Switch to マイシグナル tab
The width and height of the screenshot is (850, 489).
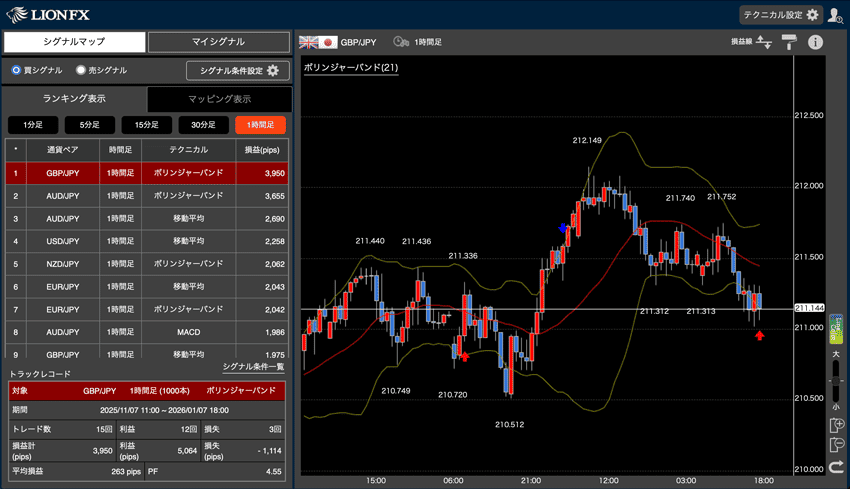click(218, 42)
